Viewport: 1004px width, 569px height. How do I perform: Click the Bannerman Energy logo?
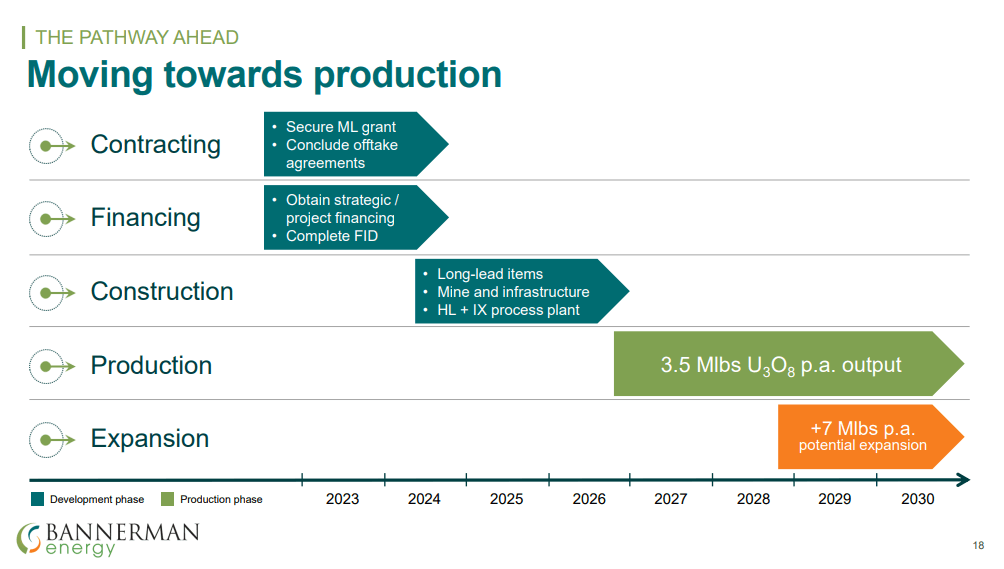tap(108, 539)
